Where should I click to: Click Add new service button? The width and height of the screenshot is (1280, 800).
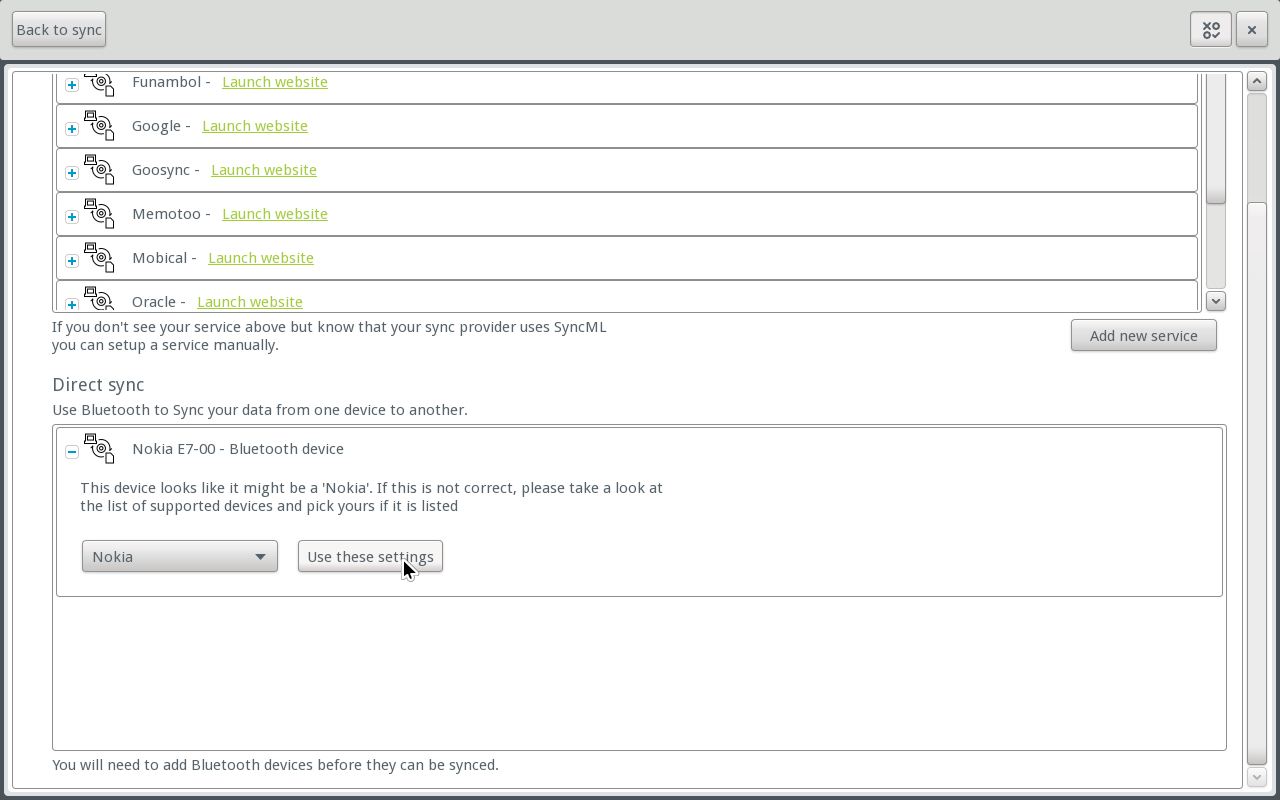1144,336
